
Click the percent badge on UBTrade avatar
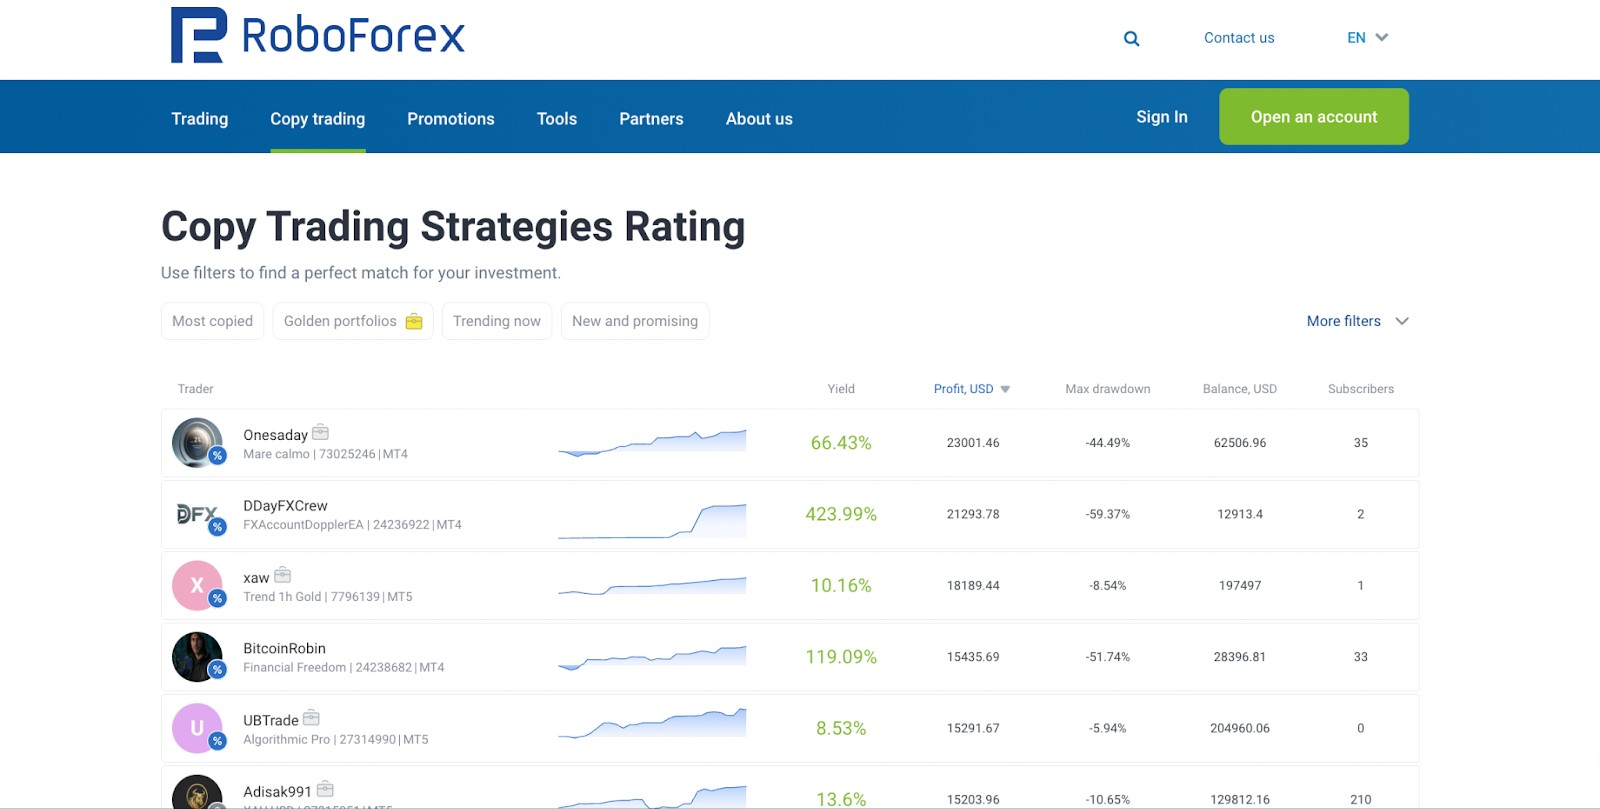(217, 741)
